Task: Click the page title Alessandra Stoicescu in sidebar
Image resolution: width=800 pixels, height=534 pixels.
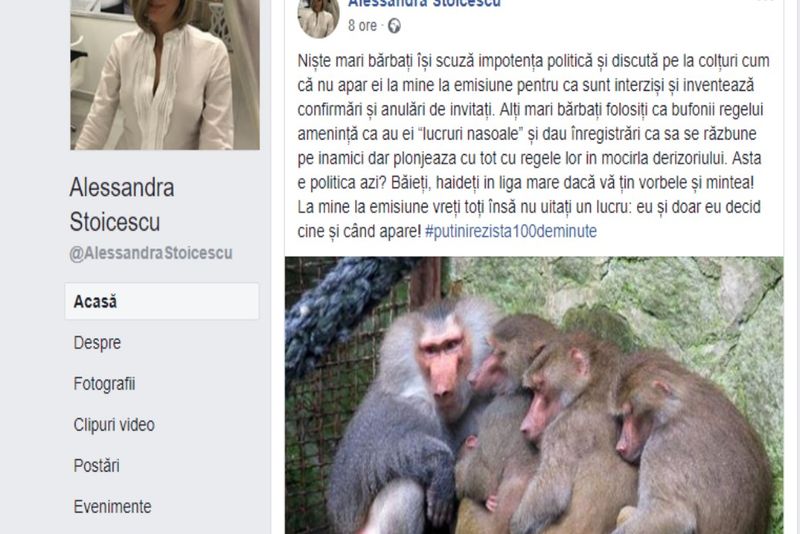Action: 122,205
